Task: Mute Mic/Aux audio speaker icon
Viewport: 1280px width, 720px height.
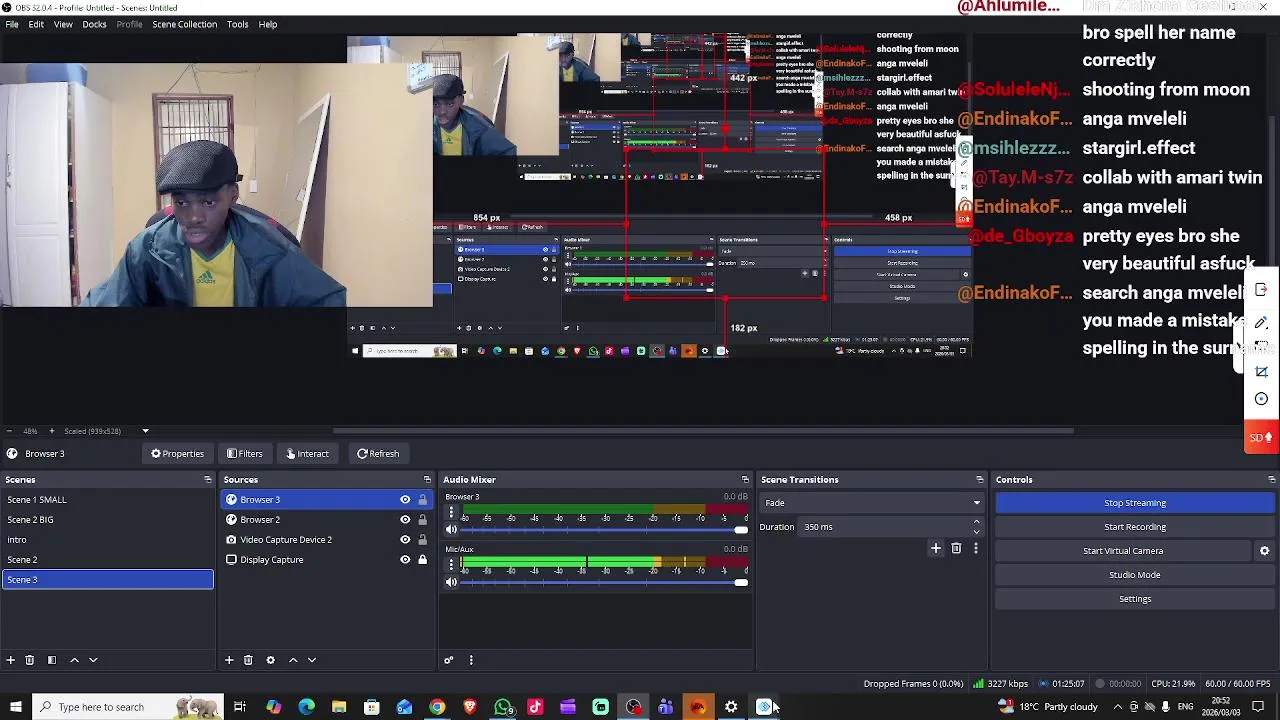Action: [x=451, y=582]
